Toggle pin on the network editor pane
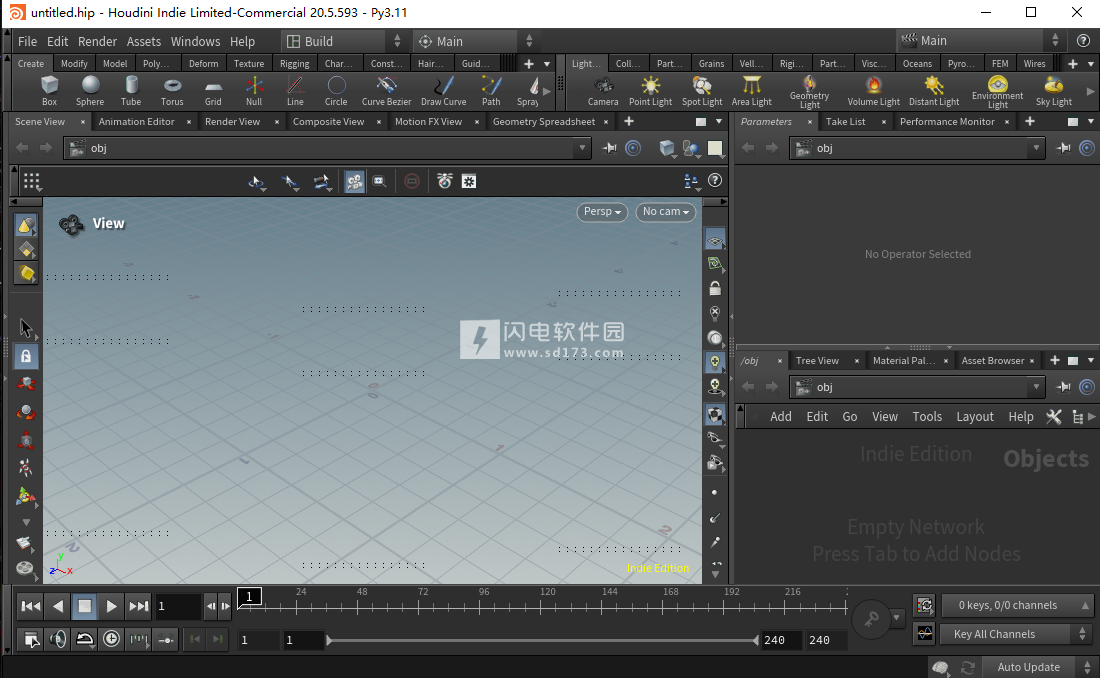Viewport: 1100px width, 678px height. tap(1064, 387)
